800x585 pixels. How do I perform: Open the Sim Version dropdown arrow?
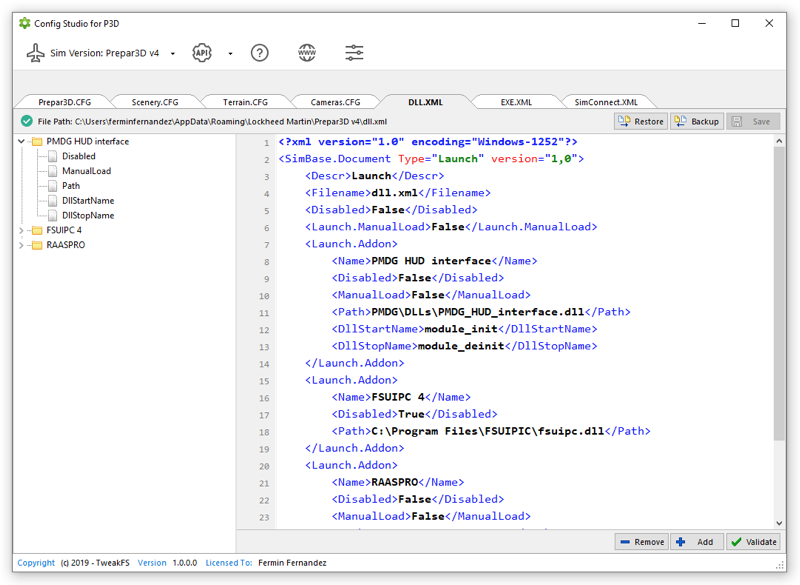click(x=173, y=54)
